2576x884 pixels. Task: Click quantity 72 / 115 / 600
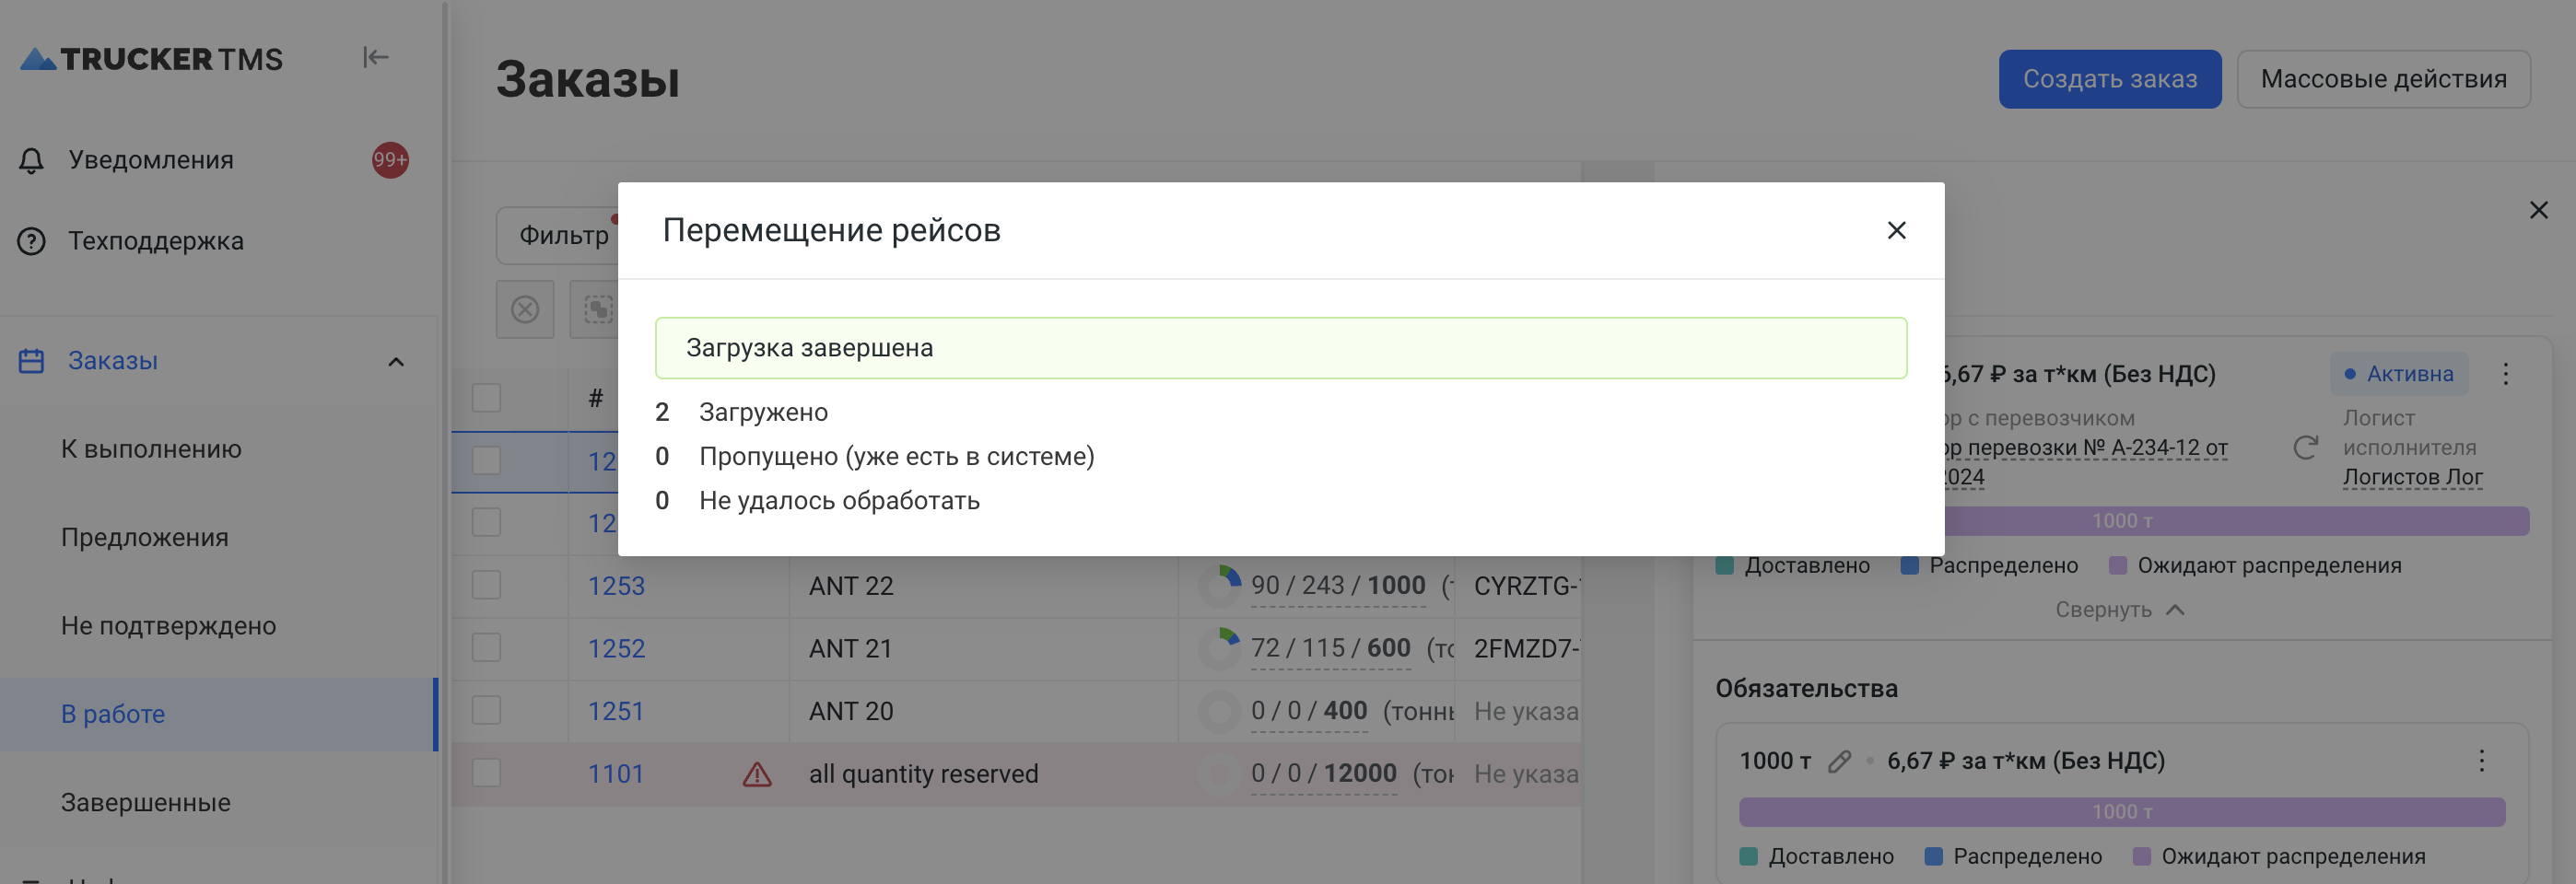(1330, 649)
